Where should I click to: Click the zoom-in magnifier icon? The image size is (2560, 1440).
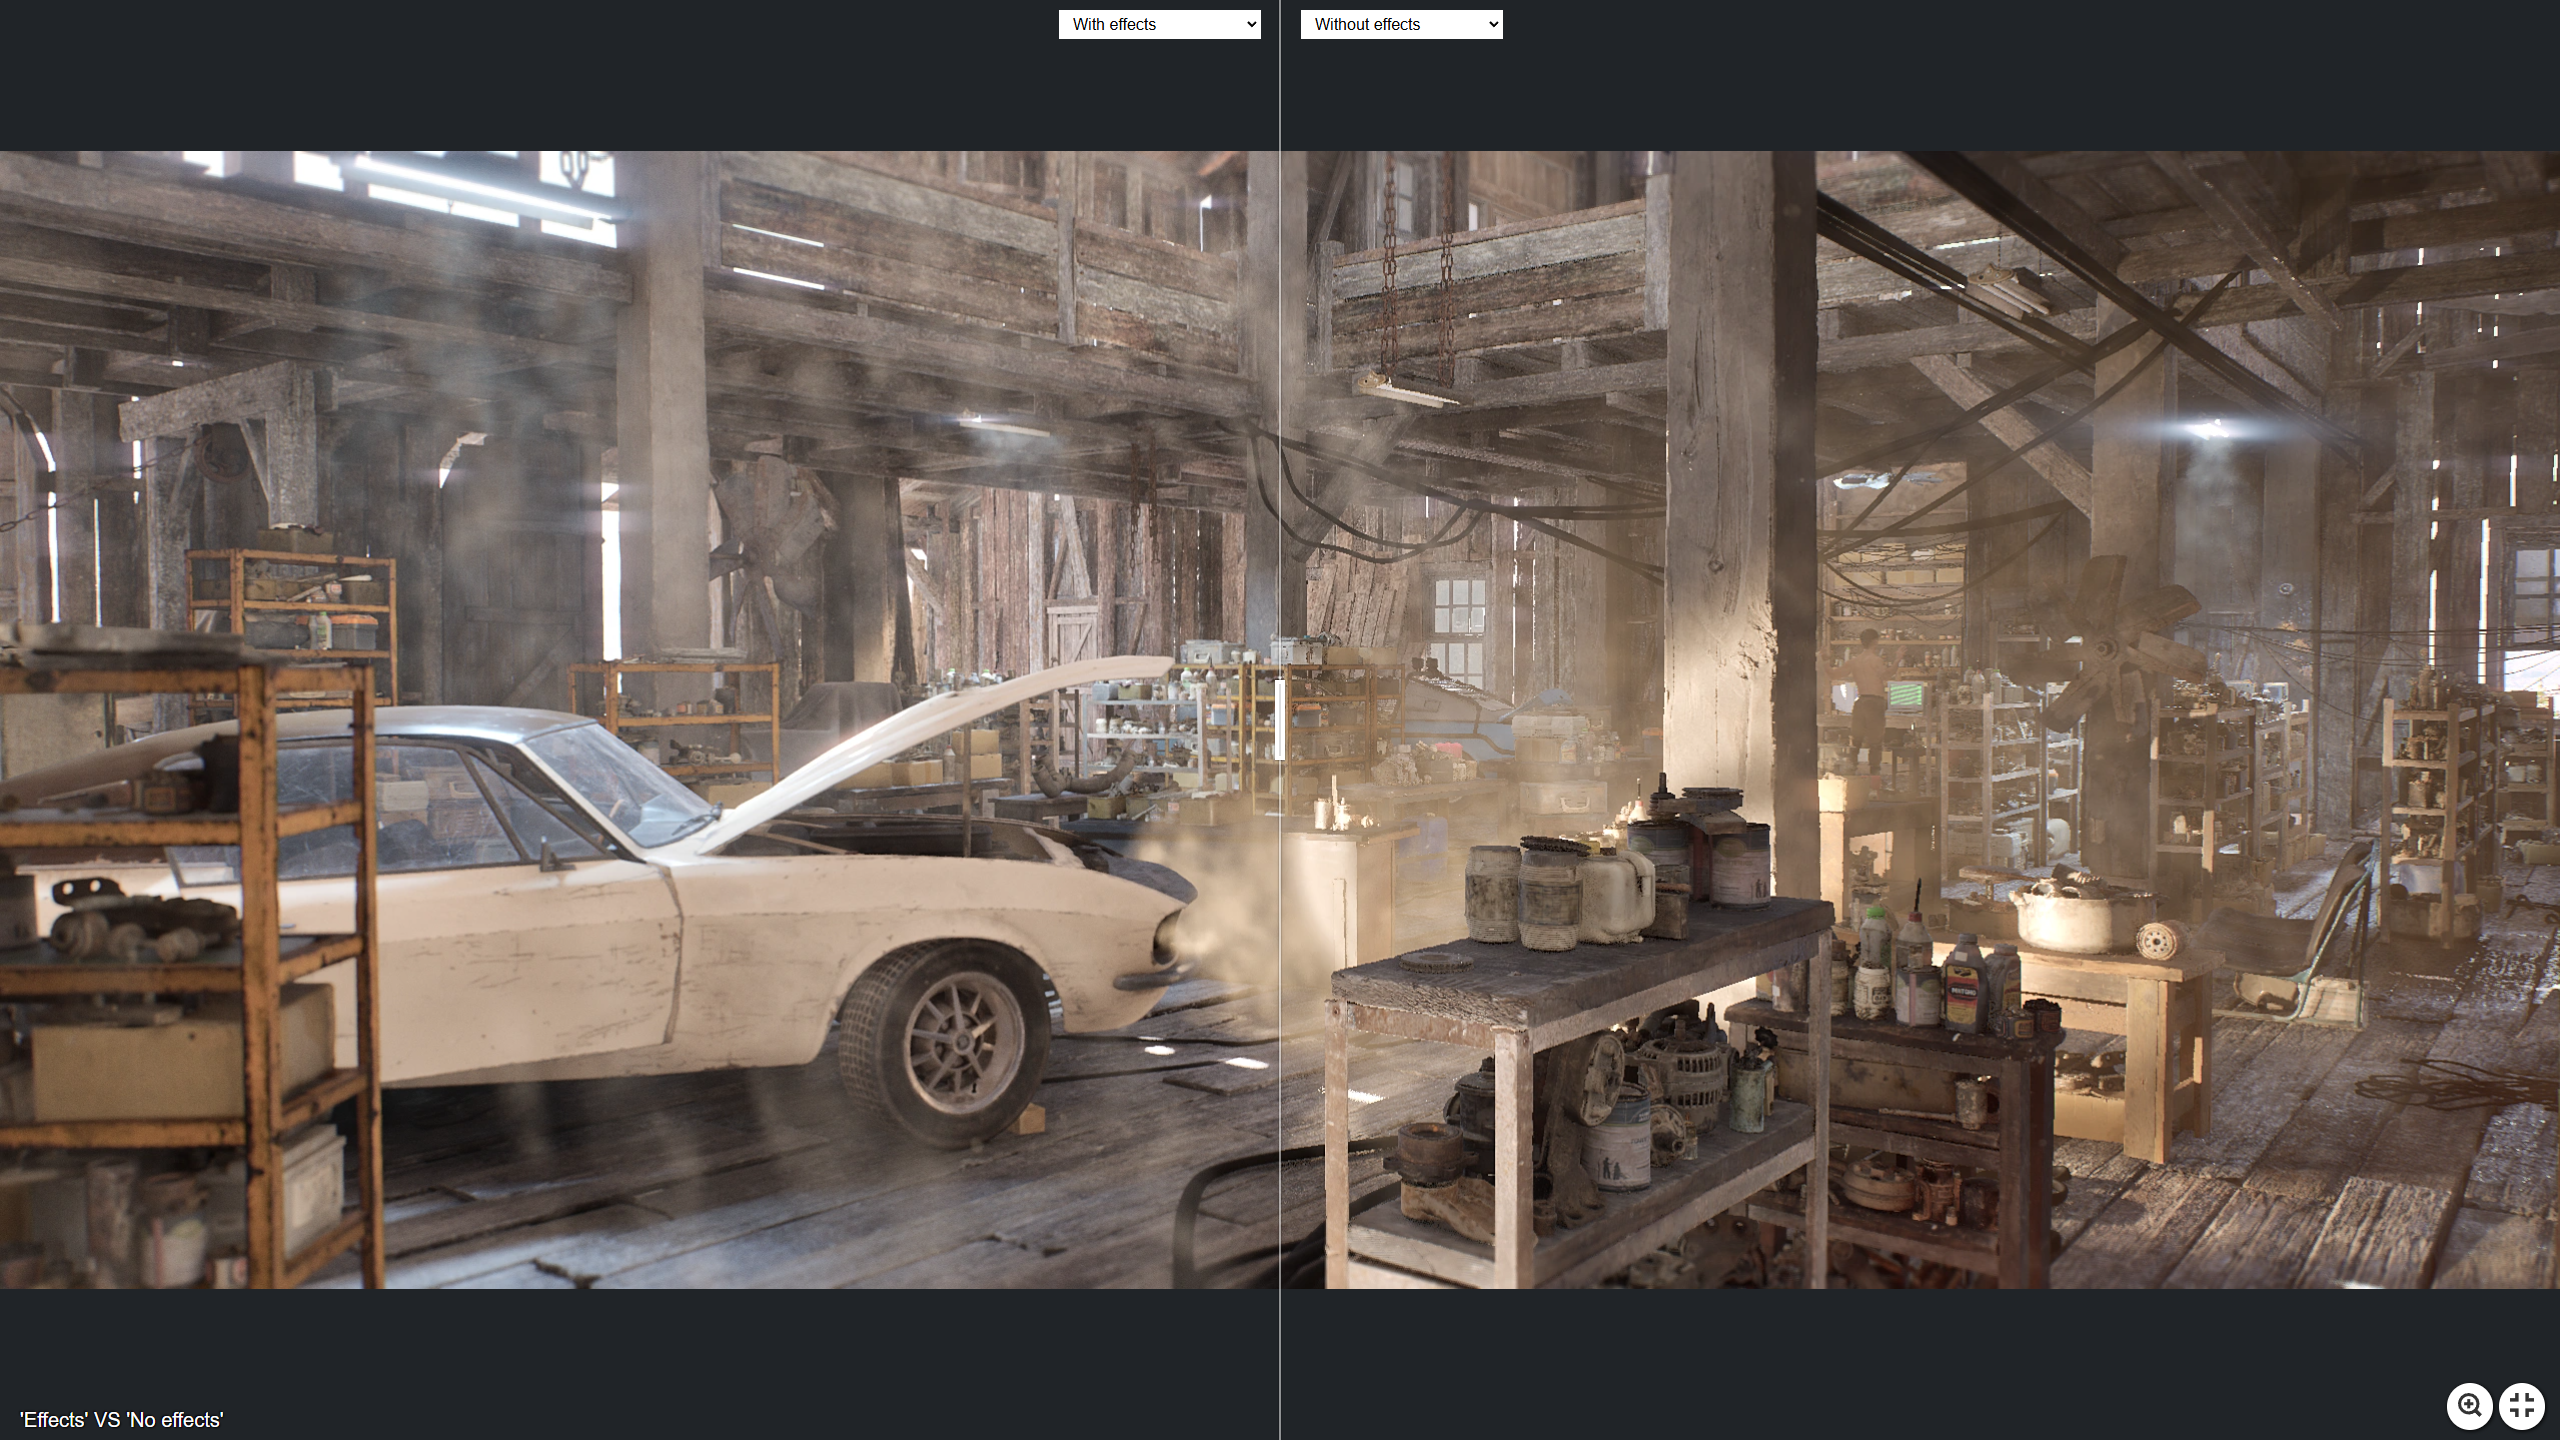pos(2470,1405)
